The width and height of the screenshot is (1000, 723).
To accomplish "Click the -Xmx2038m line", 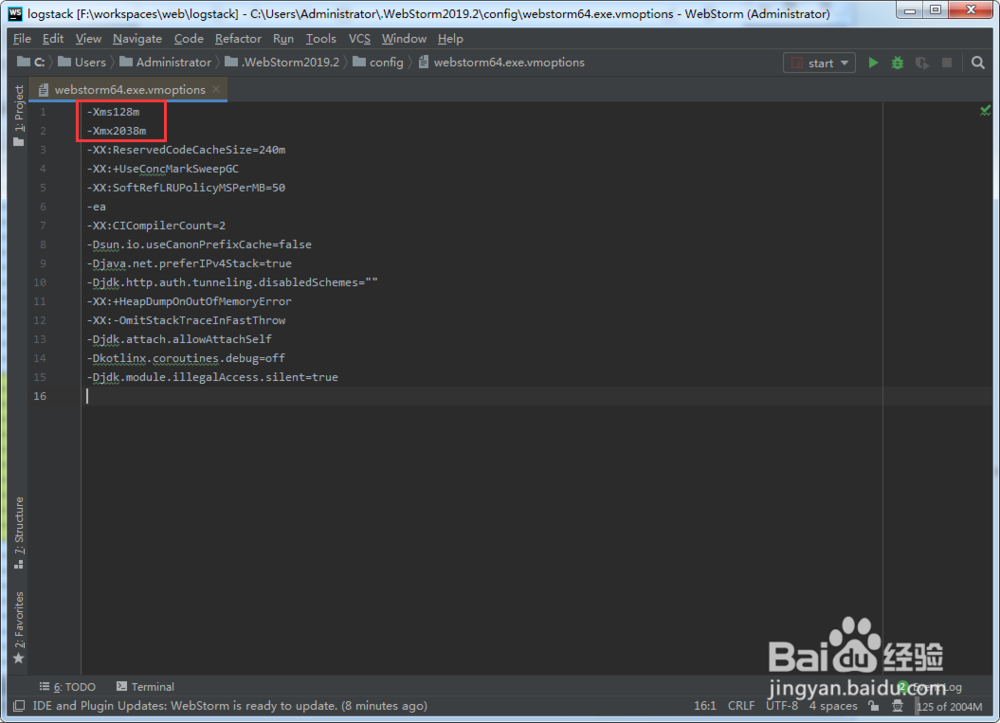I will (116, 131).
